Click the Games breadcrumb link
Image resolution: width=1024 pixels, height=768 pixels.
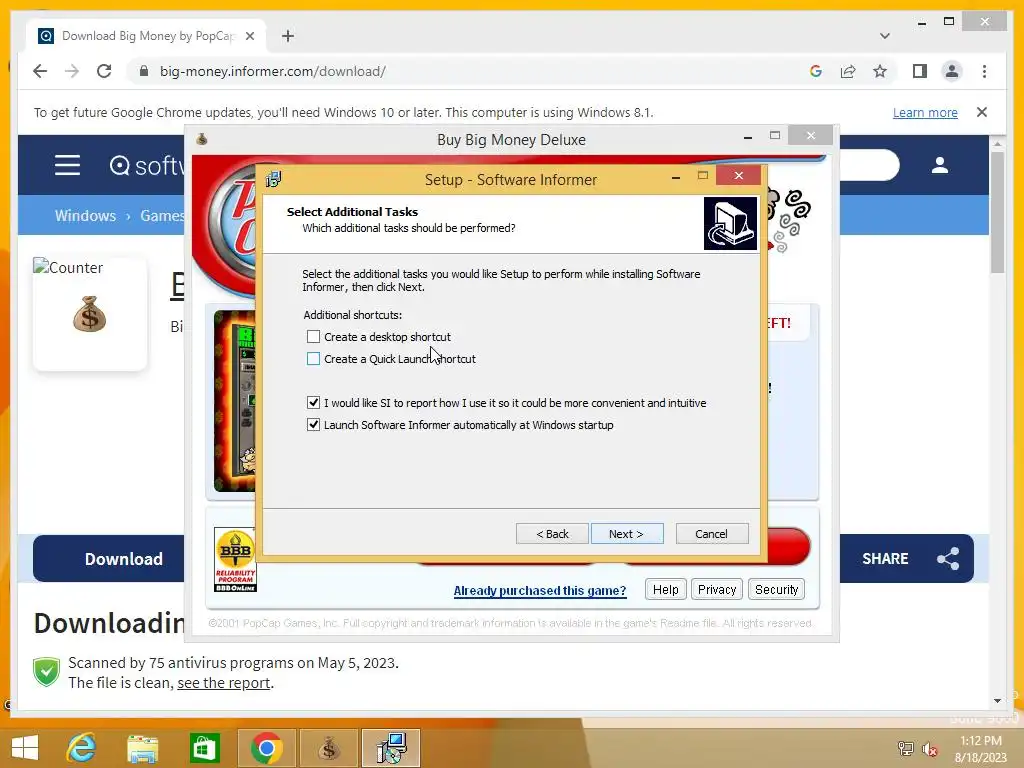pyautogui.click(x=162, y=216)
